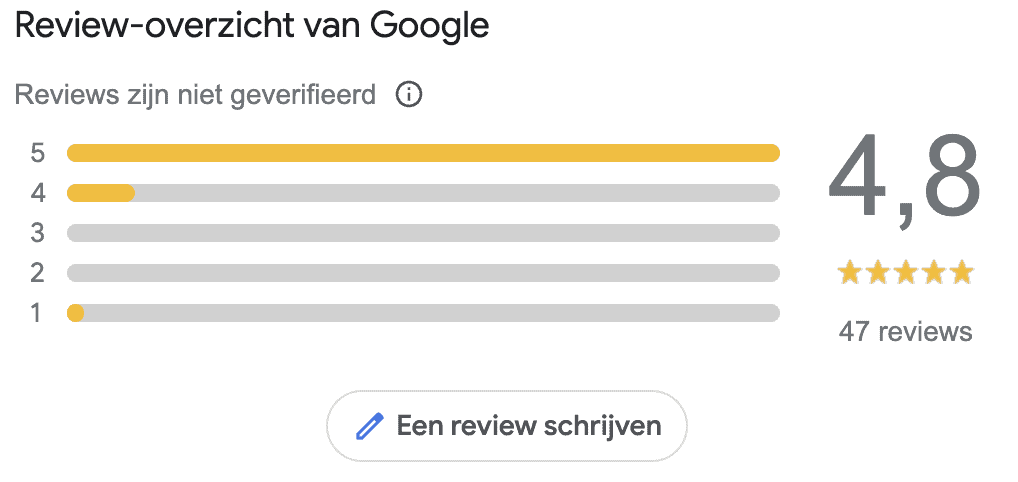Filter by the 2-star rating bar
The width and height of the screenshot is (1018, 482).
click(423, 273)
